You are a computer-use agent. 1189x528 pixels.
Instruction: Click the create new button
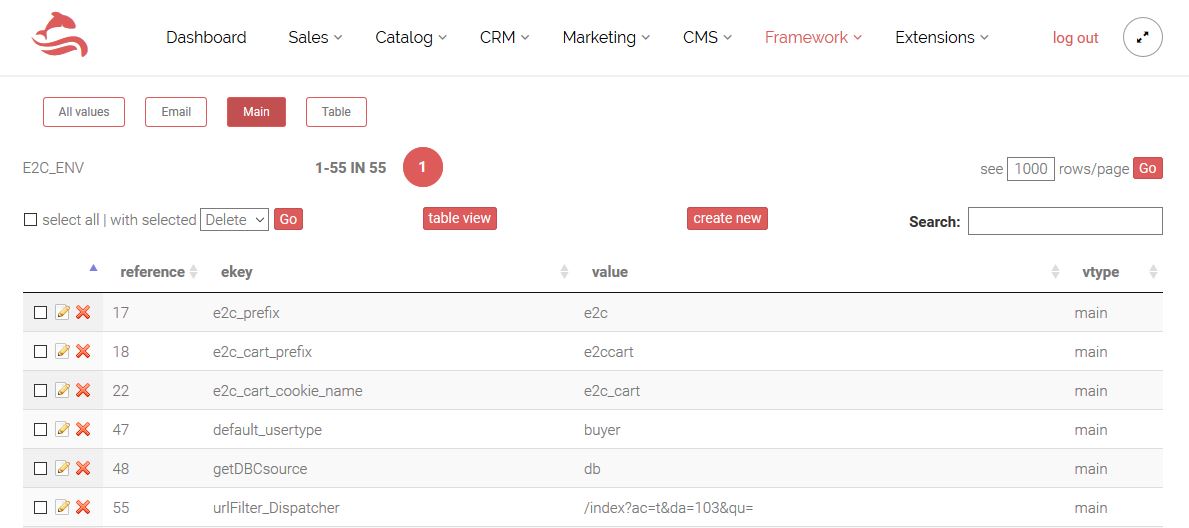coord(727,218)
